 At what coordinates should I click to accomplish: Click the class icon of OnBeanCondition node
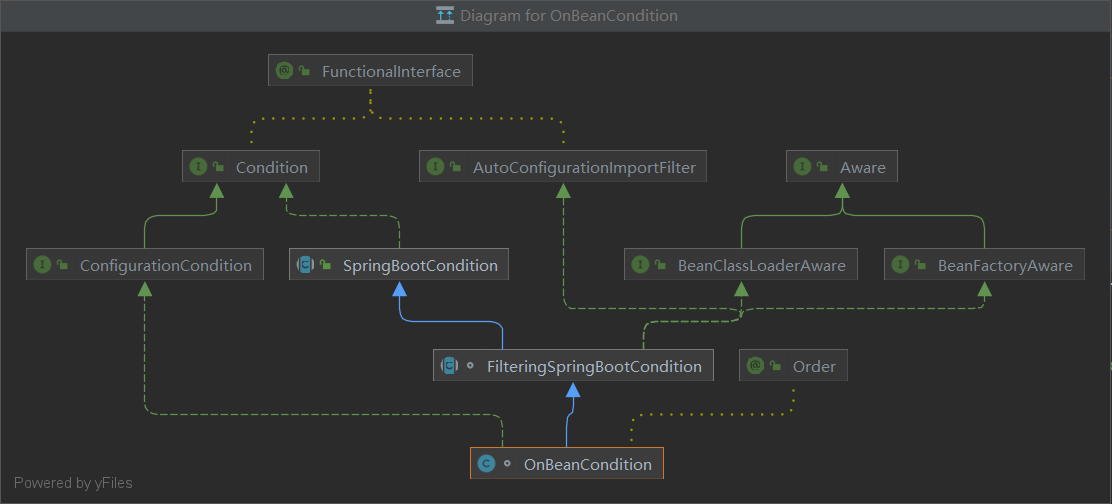[486, 464]
